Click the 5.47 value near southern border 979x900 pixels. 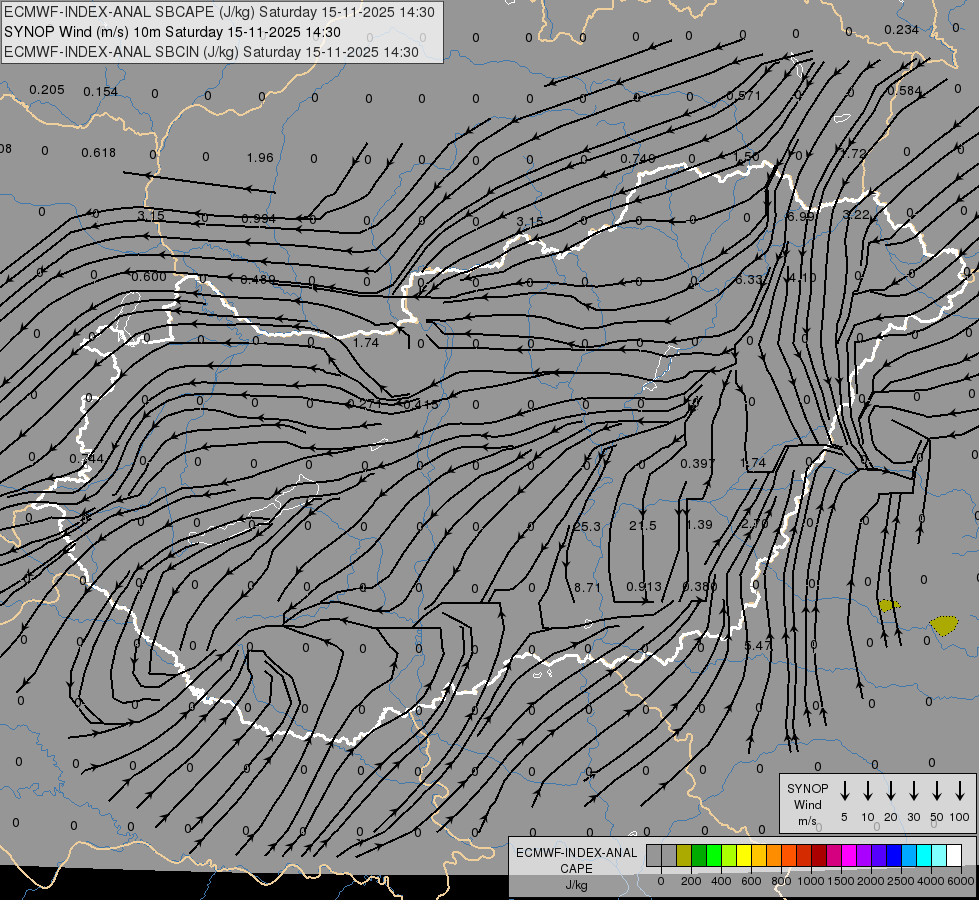tap(757, 645)
